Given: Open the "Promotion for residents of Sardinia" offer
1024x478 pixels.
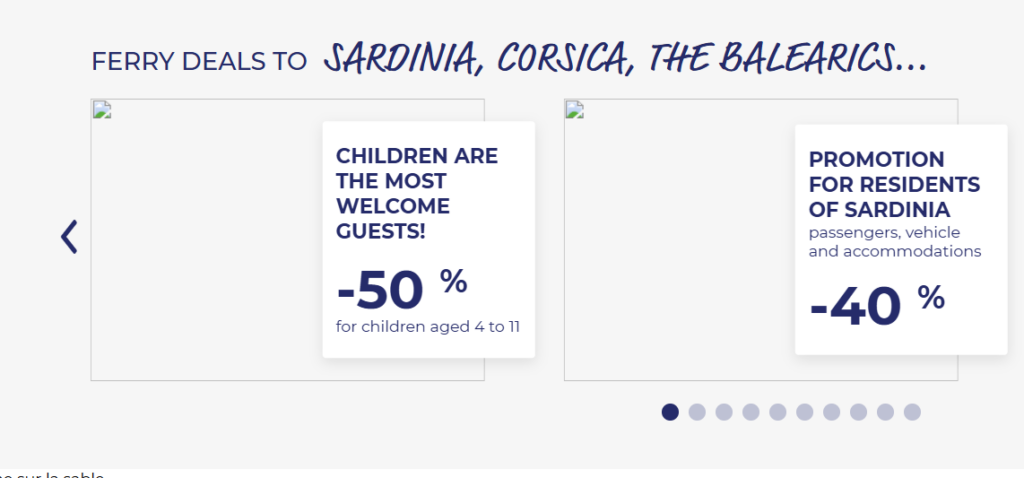Looking at the screenshot, I should coord(893,185).
